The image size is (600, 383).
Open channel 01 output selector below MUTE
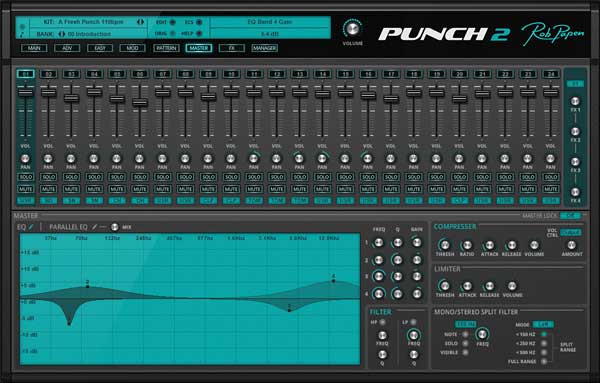click(25, 200)
